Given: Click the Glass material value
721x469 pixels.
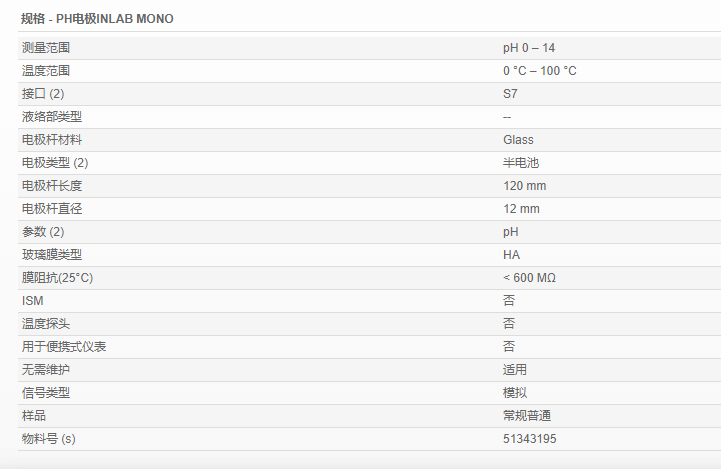Looking at the screenshot, I should (x=518, y=140).
